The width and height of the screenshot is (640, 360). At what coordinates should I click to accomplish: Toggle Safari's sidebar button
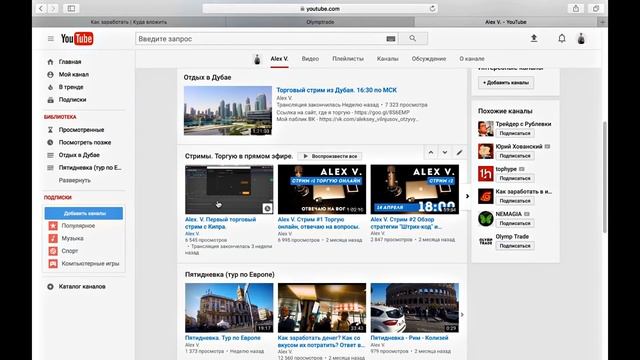(71, 8)
